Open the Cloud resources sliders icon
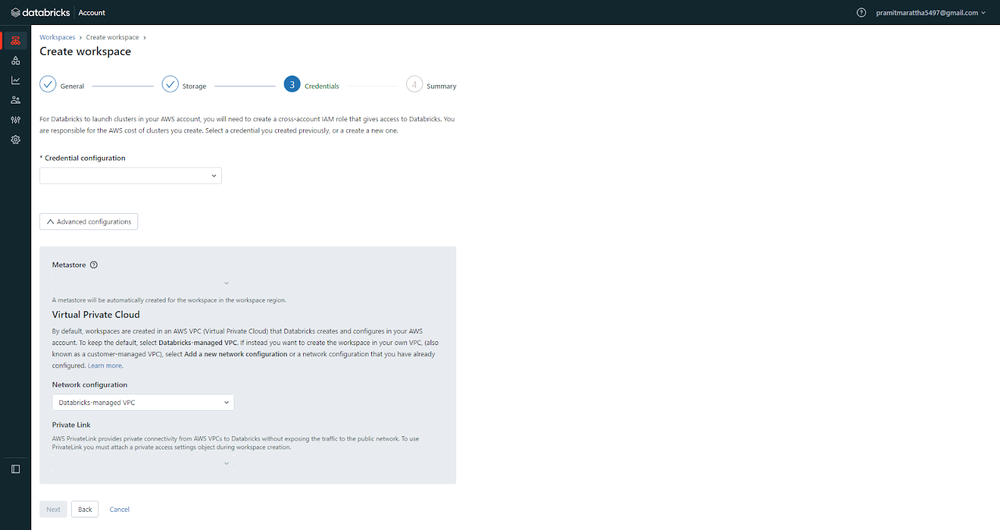This screenshot has height=530, width=1000. click(x=15, y=120)
